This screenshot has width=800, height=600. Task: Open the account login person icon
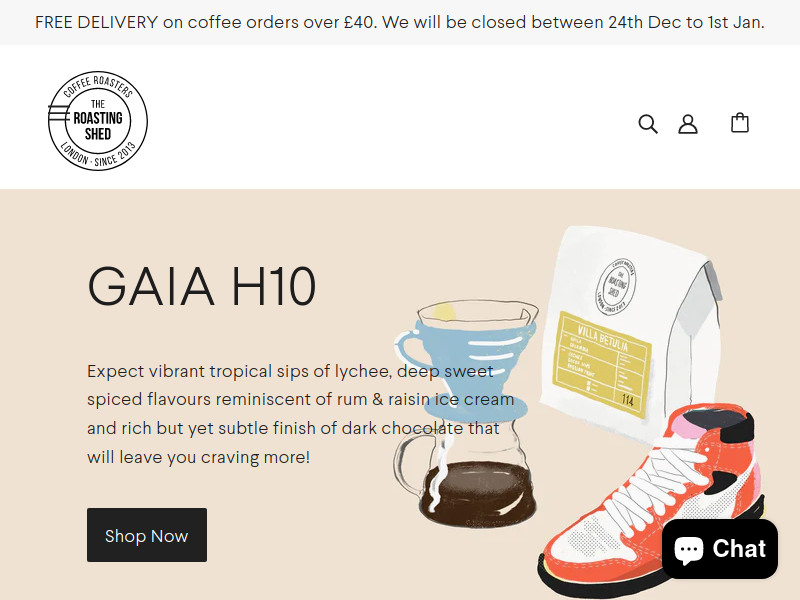click(x=688, y=124)
